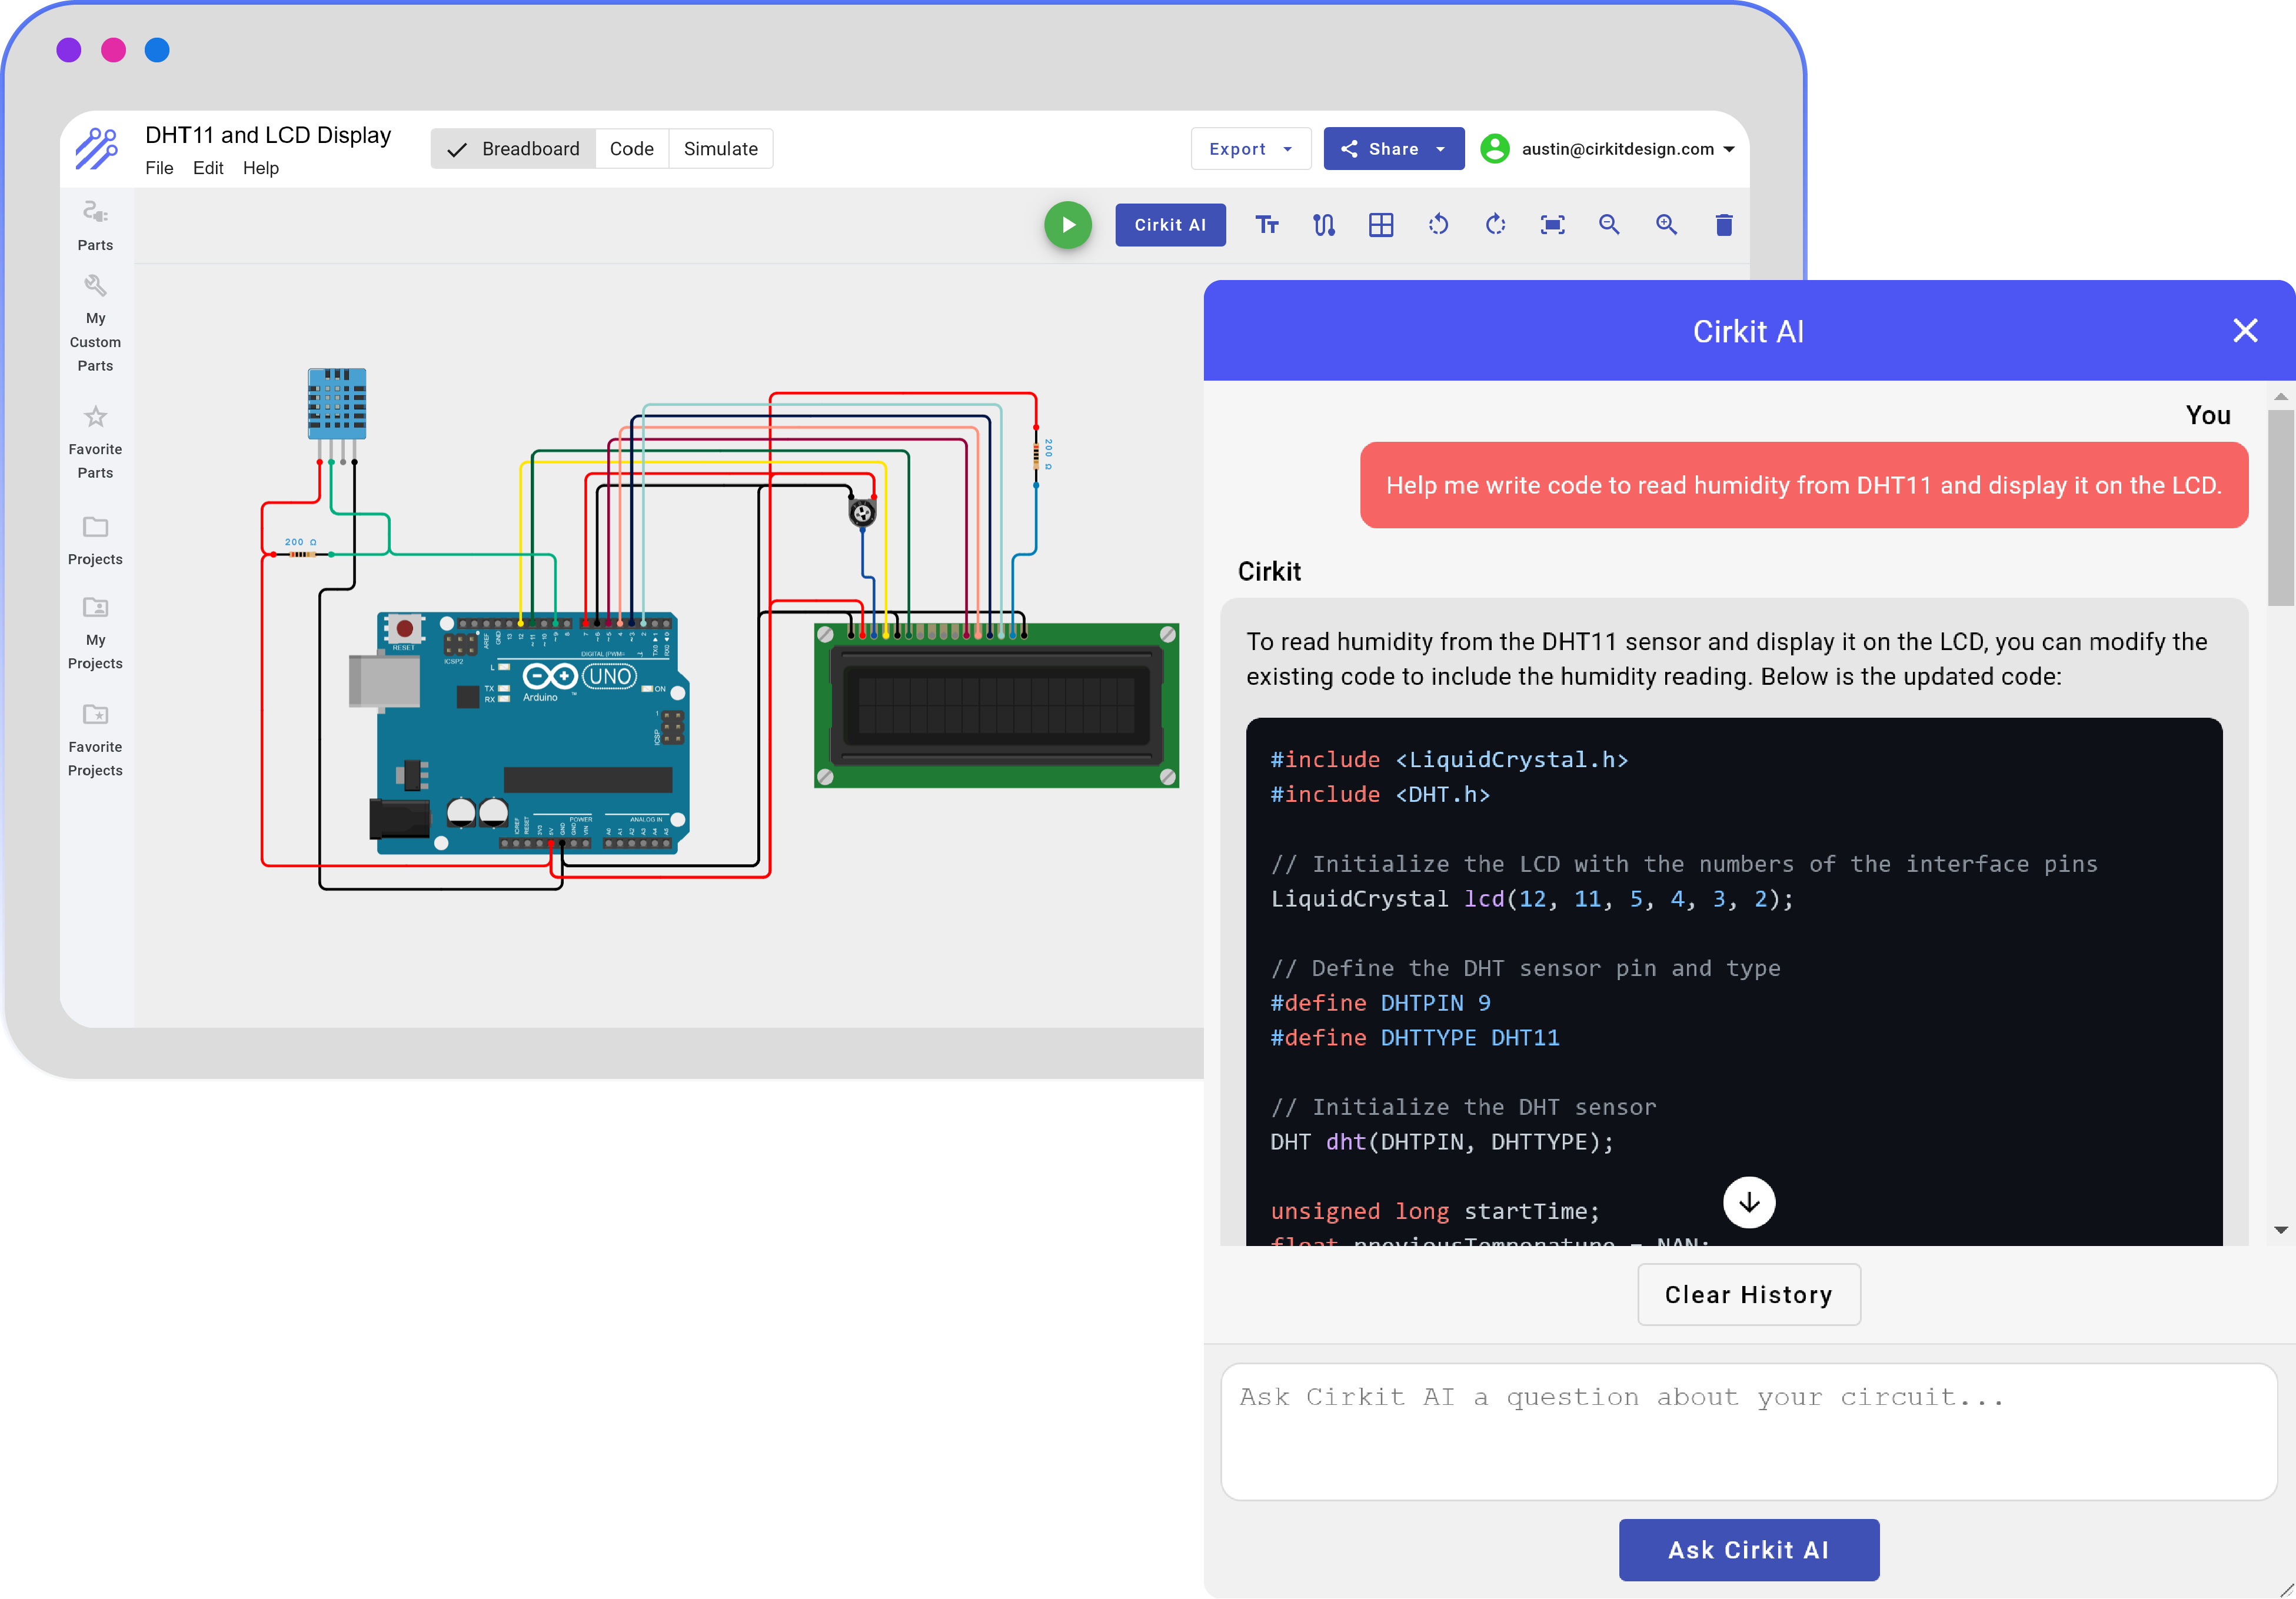Click Ask Cirkit AI submit button
Viewport: 2296px width, 1599px height.
(x=1748, y=1550)
